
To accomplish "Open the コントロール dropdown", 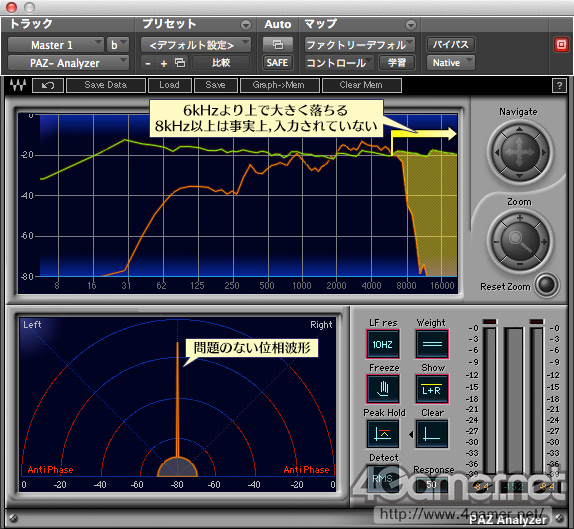I will point(339,63).
